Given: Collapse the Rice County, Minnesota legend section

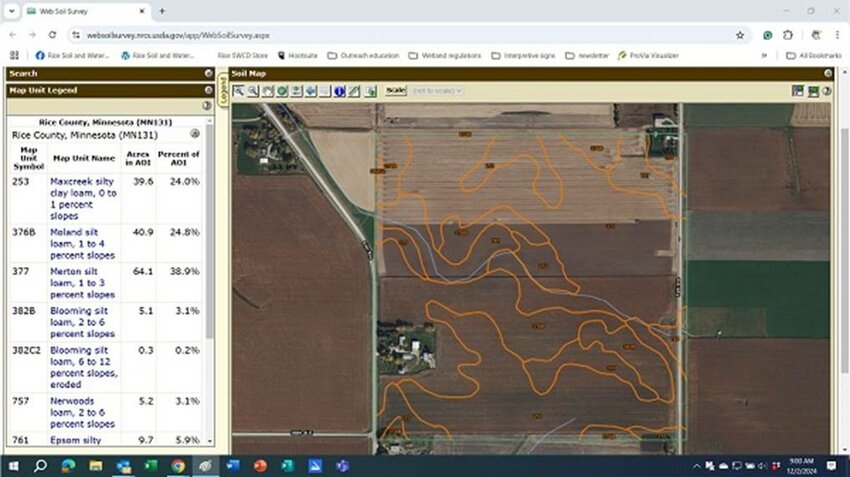Looking at the screenshot, I should point(195,133).
